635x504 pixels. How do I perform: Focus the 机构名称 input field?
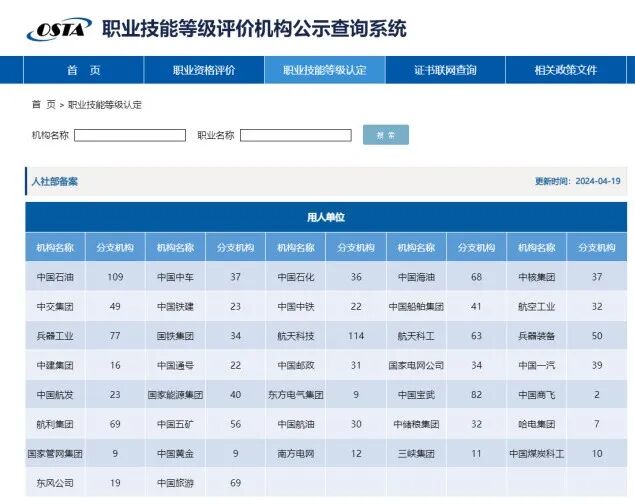pyautogui.click(x=130, y=135)
